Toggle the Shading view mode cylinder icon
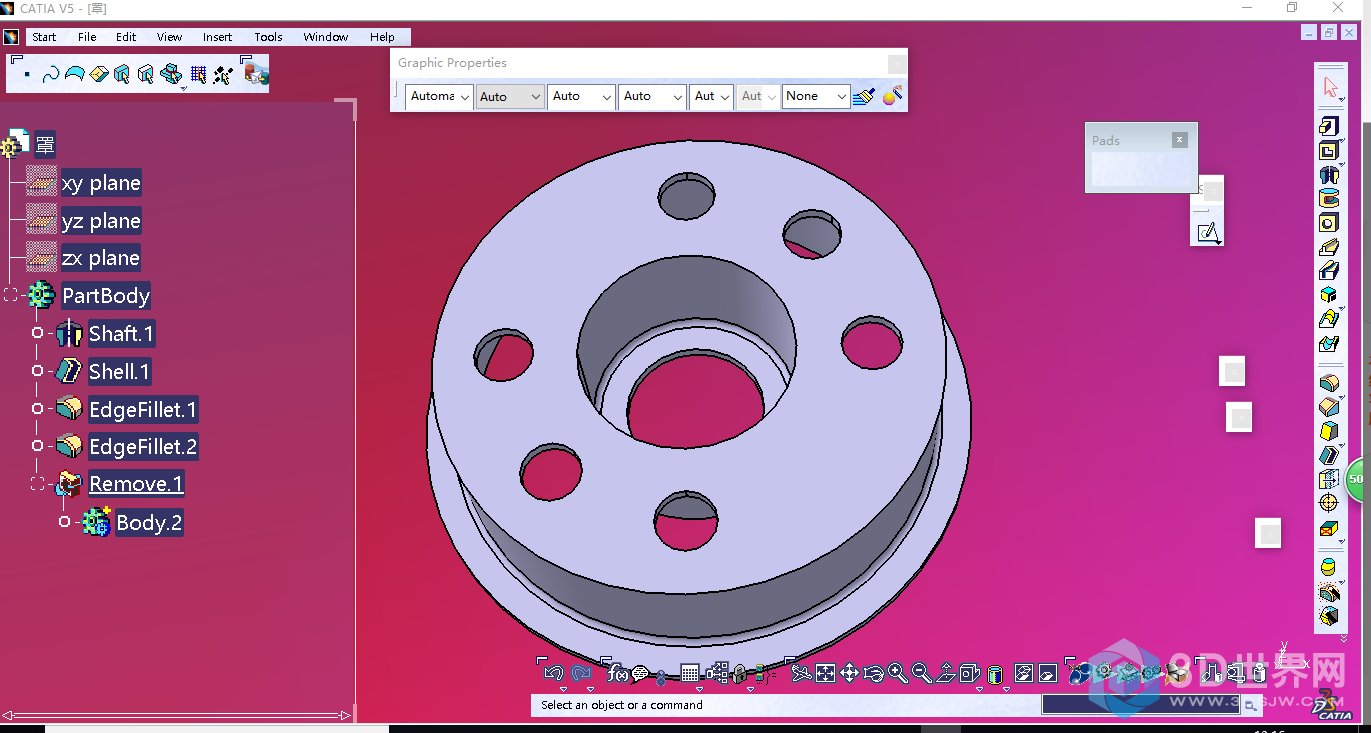The height and width of the screenshot is (733, 1371). pos(995,674)
